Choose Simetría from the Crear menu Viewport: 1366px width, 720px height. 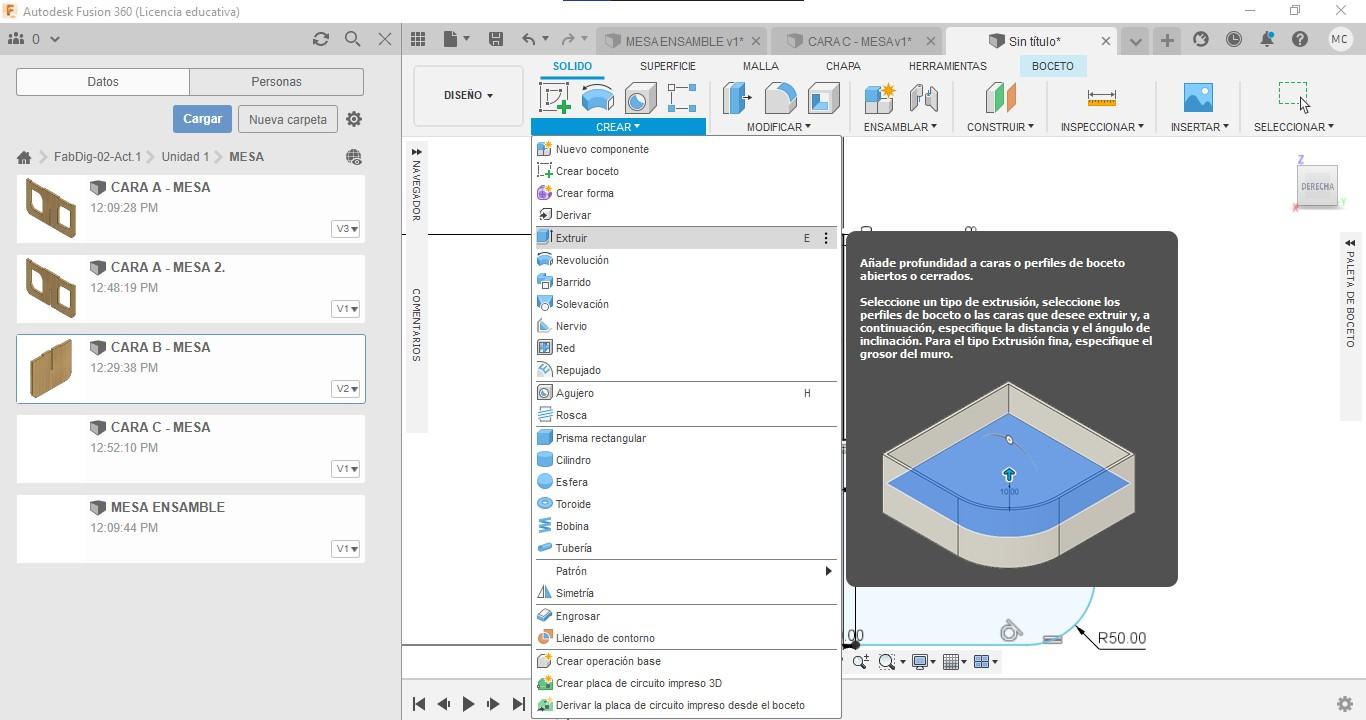(686, 593)
